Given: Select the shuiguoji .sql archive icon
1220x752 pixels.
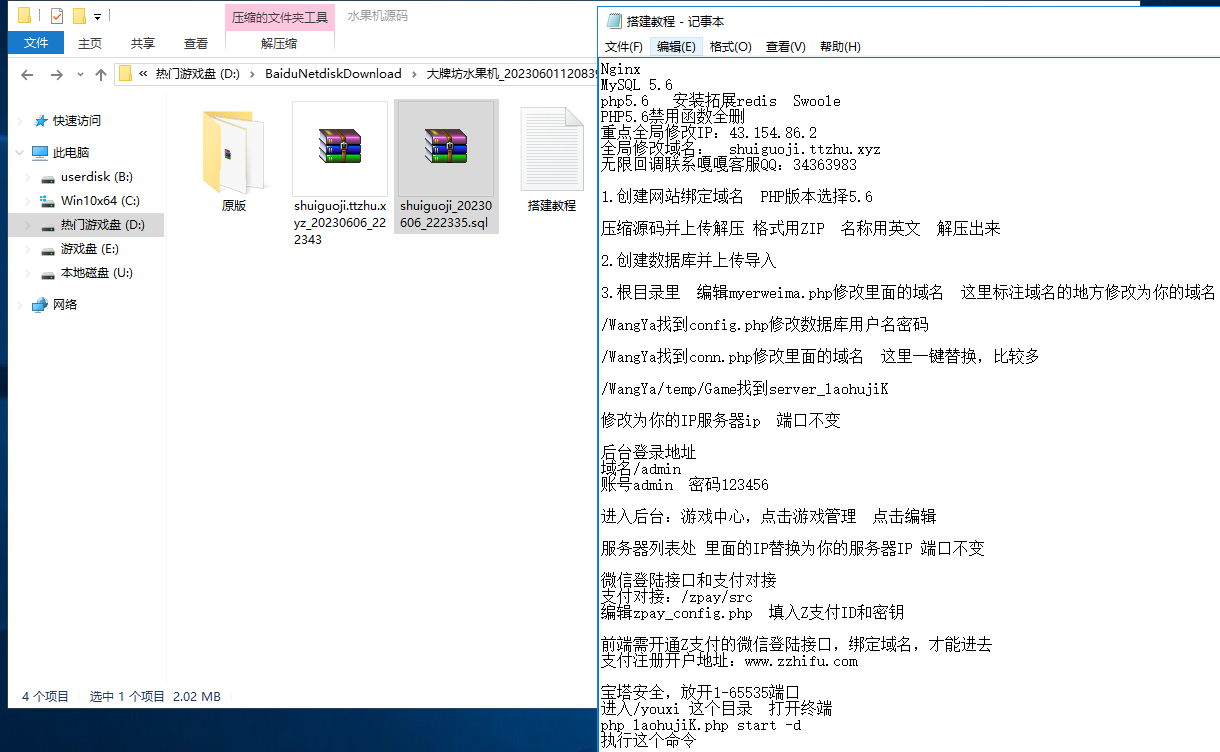Looking at the screenshot, I should pos(446,146).
